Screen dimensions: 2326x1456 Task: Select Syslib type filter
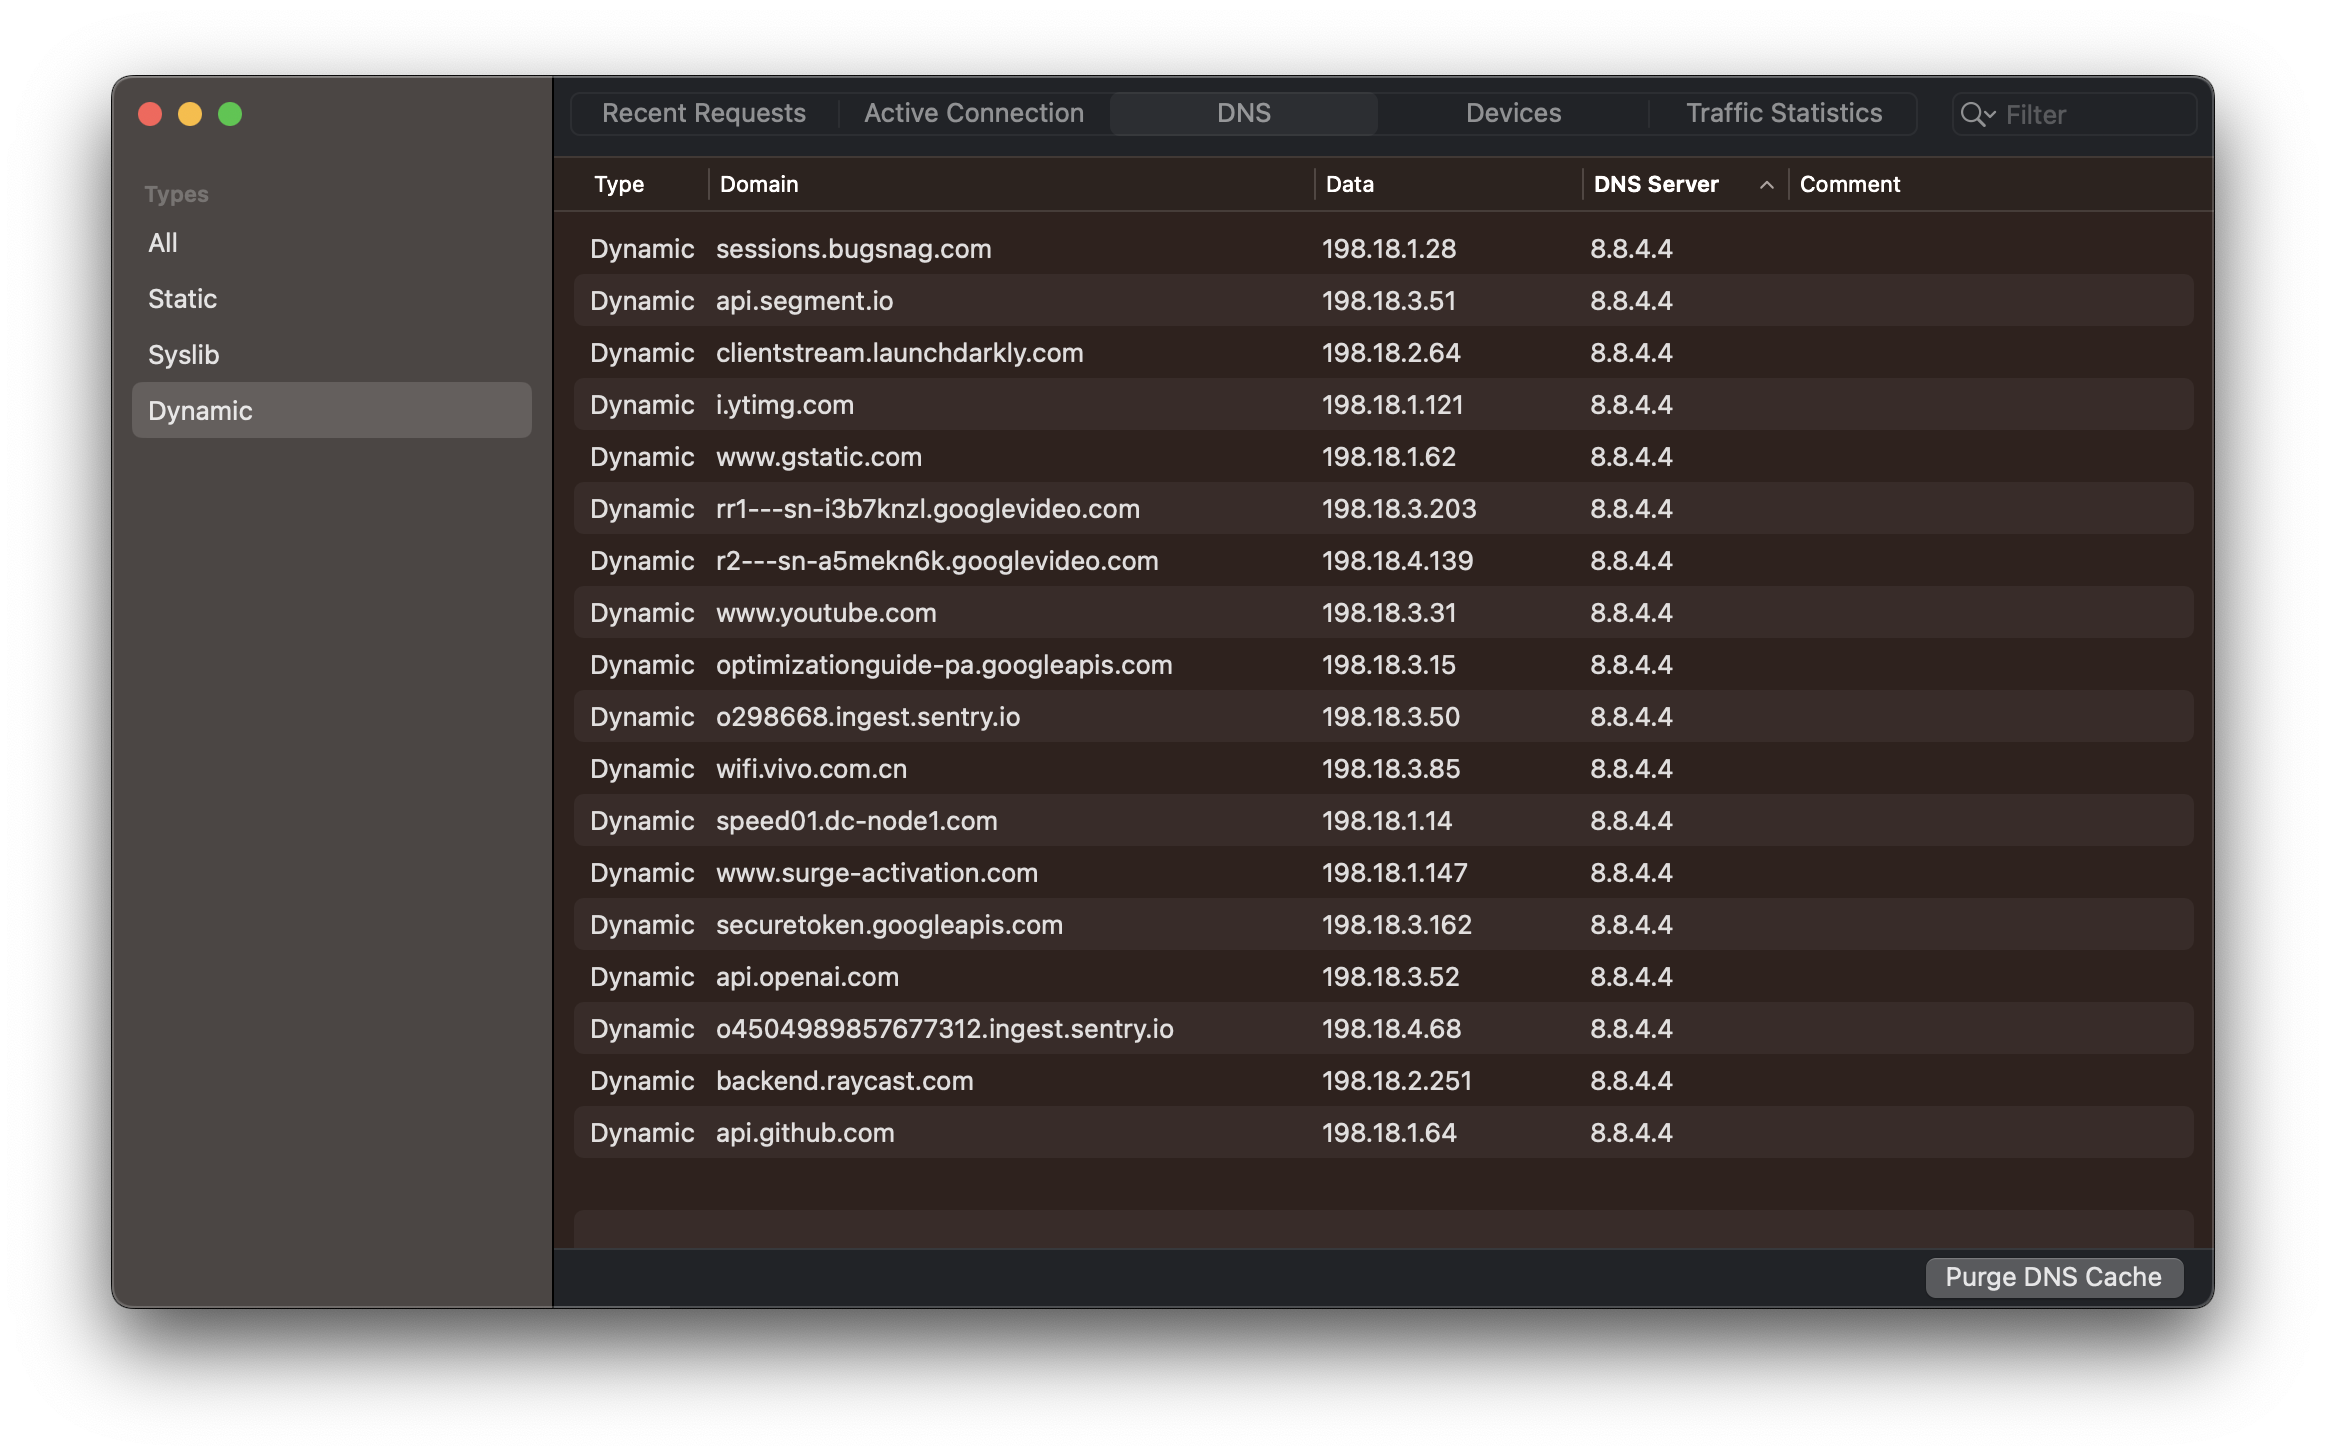tap(183, 355)
